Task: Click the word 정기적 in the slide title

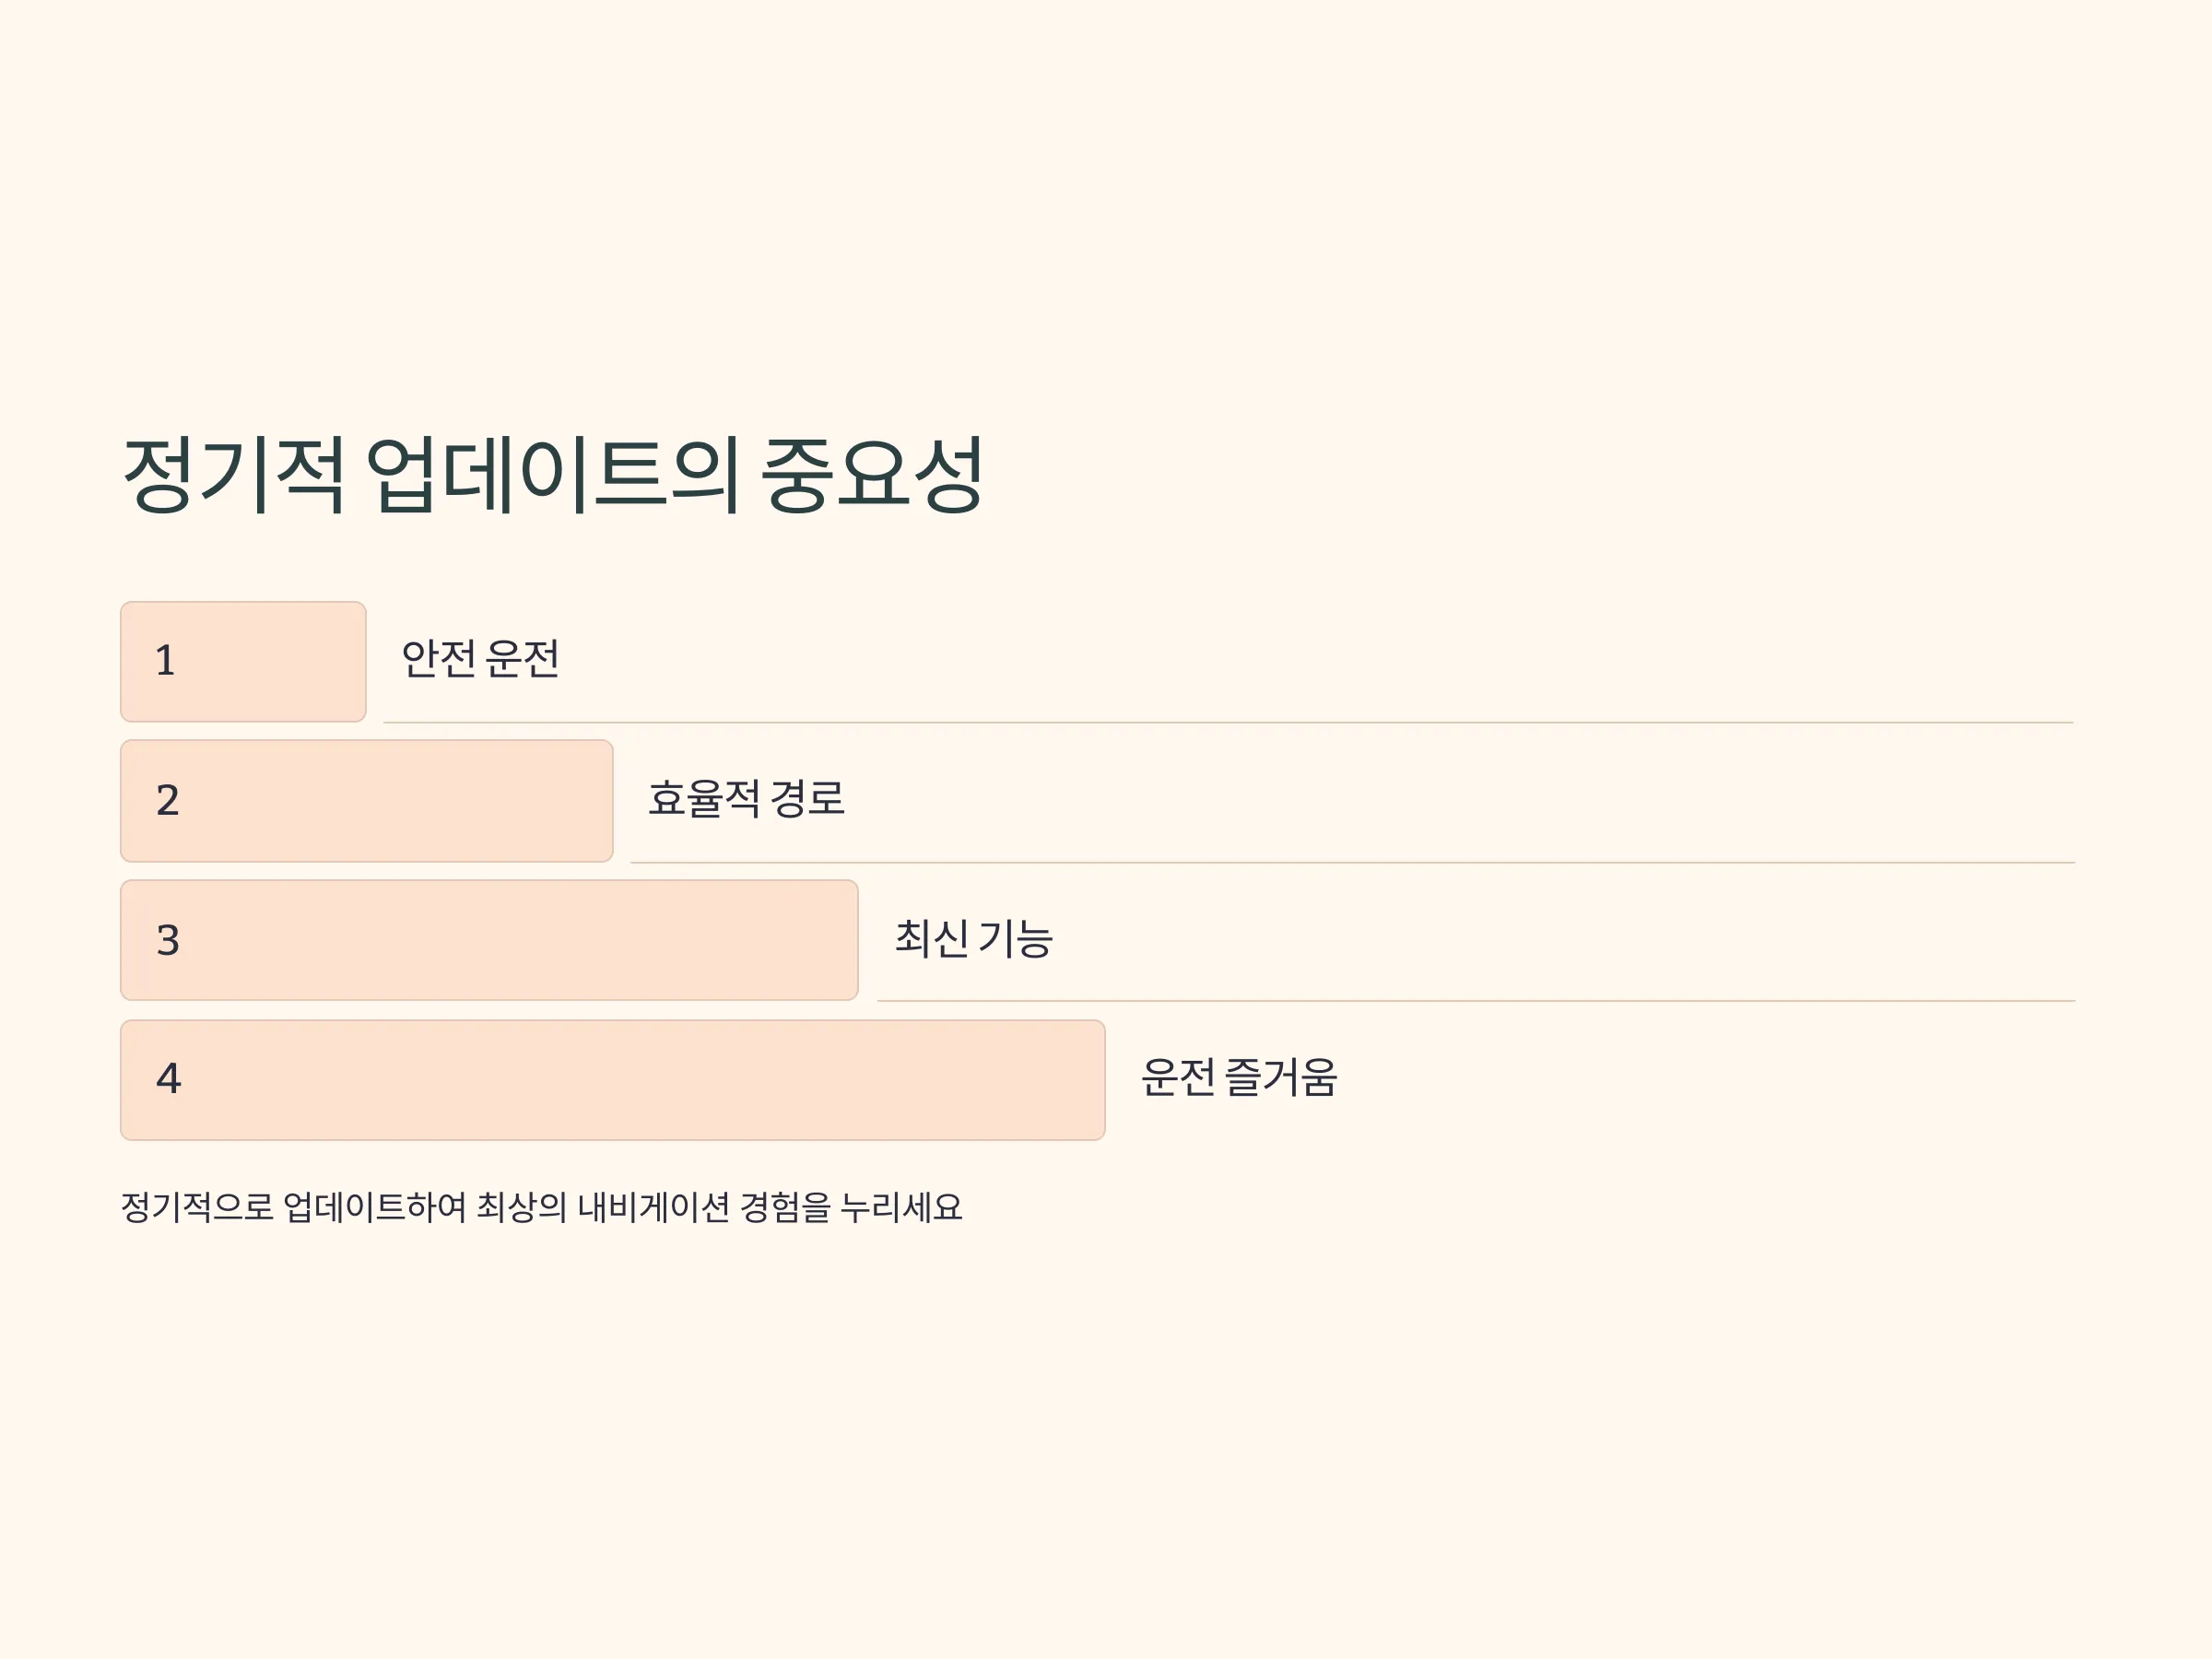Action: tap(234, 475)
